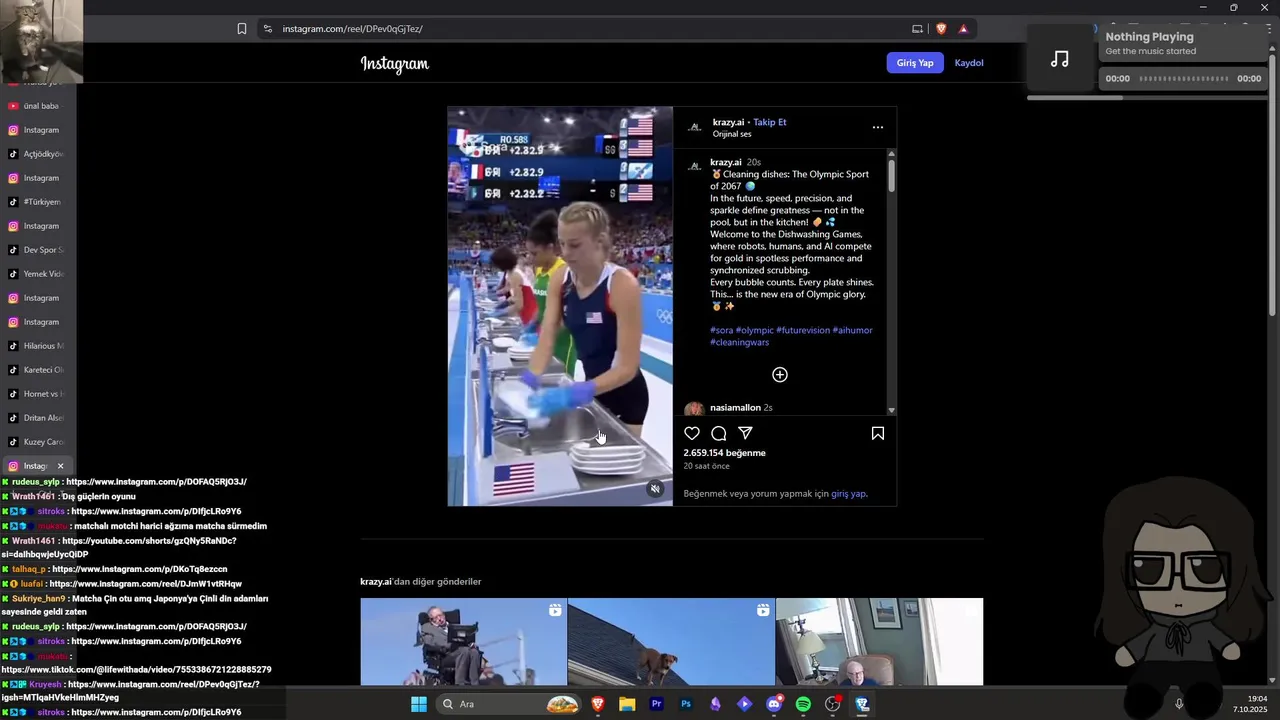Click the browser address bar URL
The height and width of the screenshot is (720, 1280).
pos(352,29)
